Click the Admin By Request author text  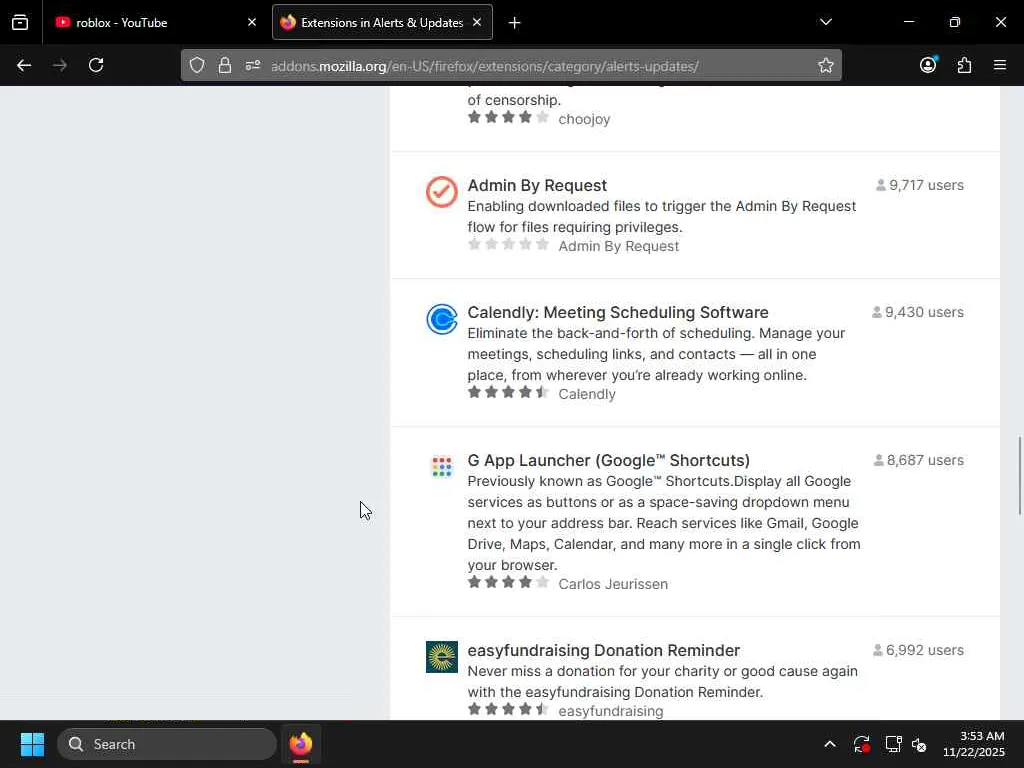tap(618, 246)
